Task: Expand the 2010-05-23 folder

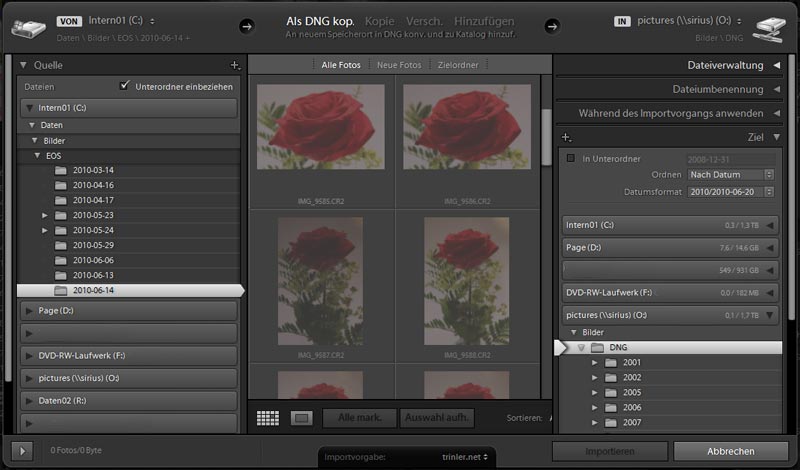Action: [x=44, y=215]
